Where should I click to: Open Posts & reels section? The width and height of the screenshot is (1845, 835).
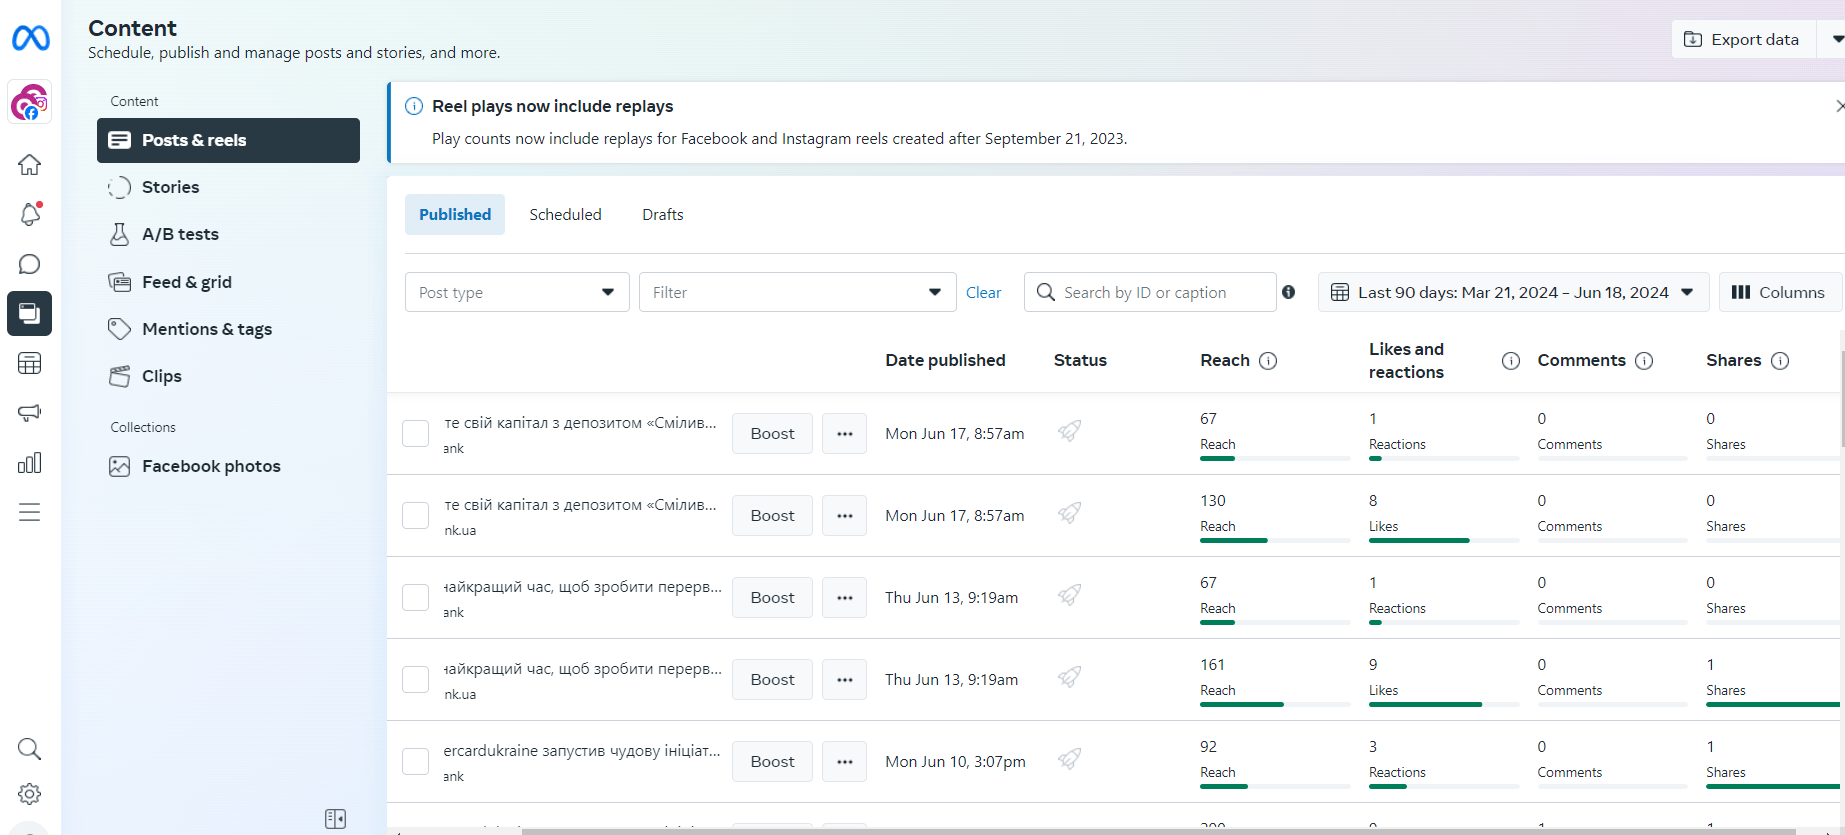(228, 140)
